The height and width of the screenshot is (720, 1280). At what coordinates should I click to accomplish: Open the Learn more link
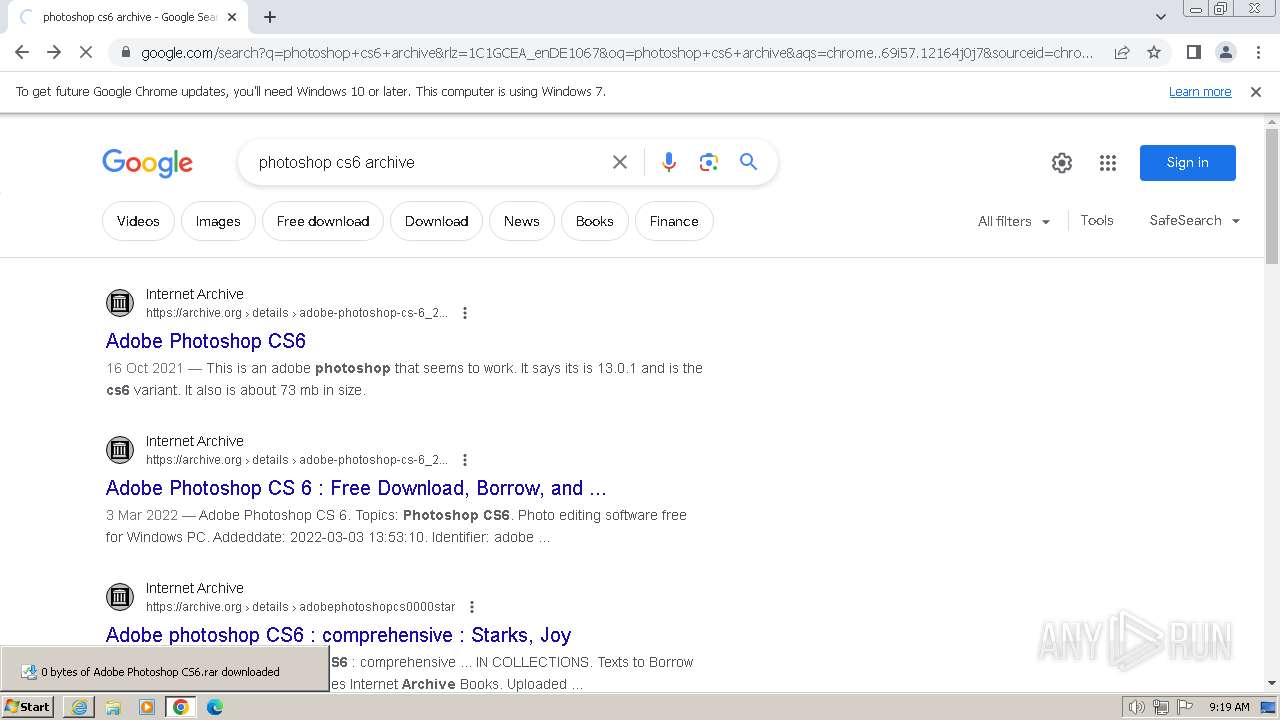pos(1200,92)
